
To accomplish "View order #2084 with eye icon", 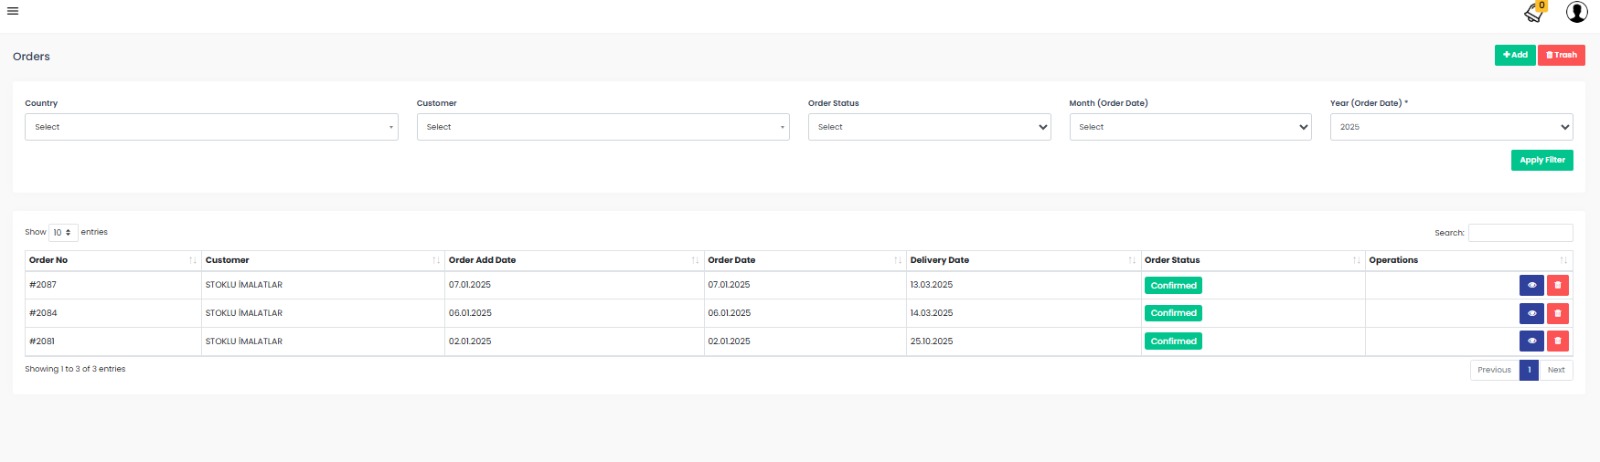I will 1531,313.
